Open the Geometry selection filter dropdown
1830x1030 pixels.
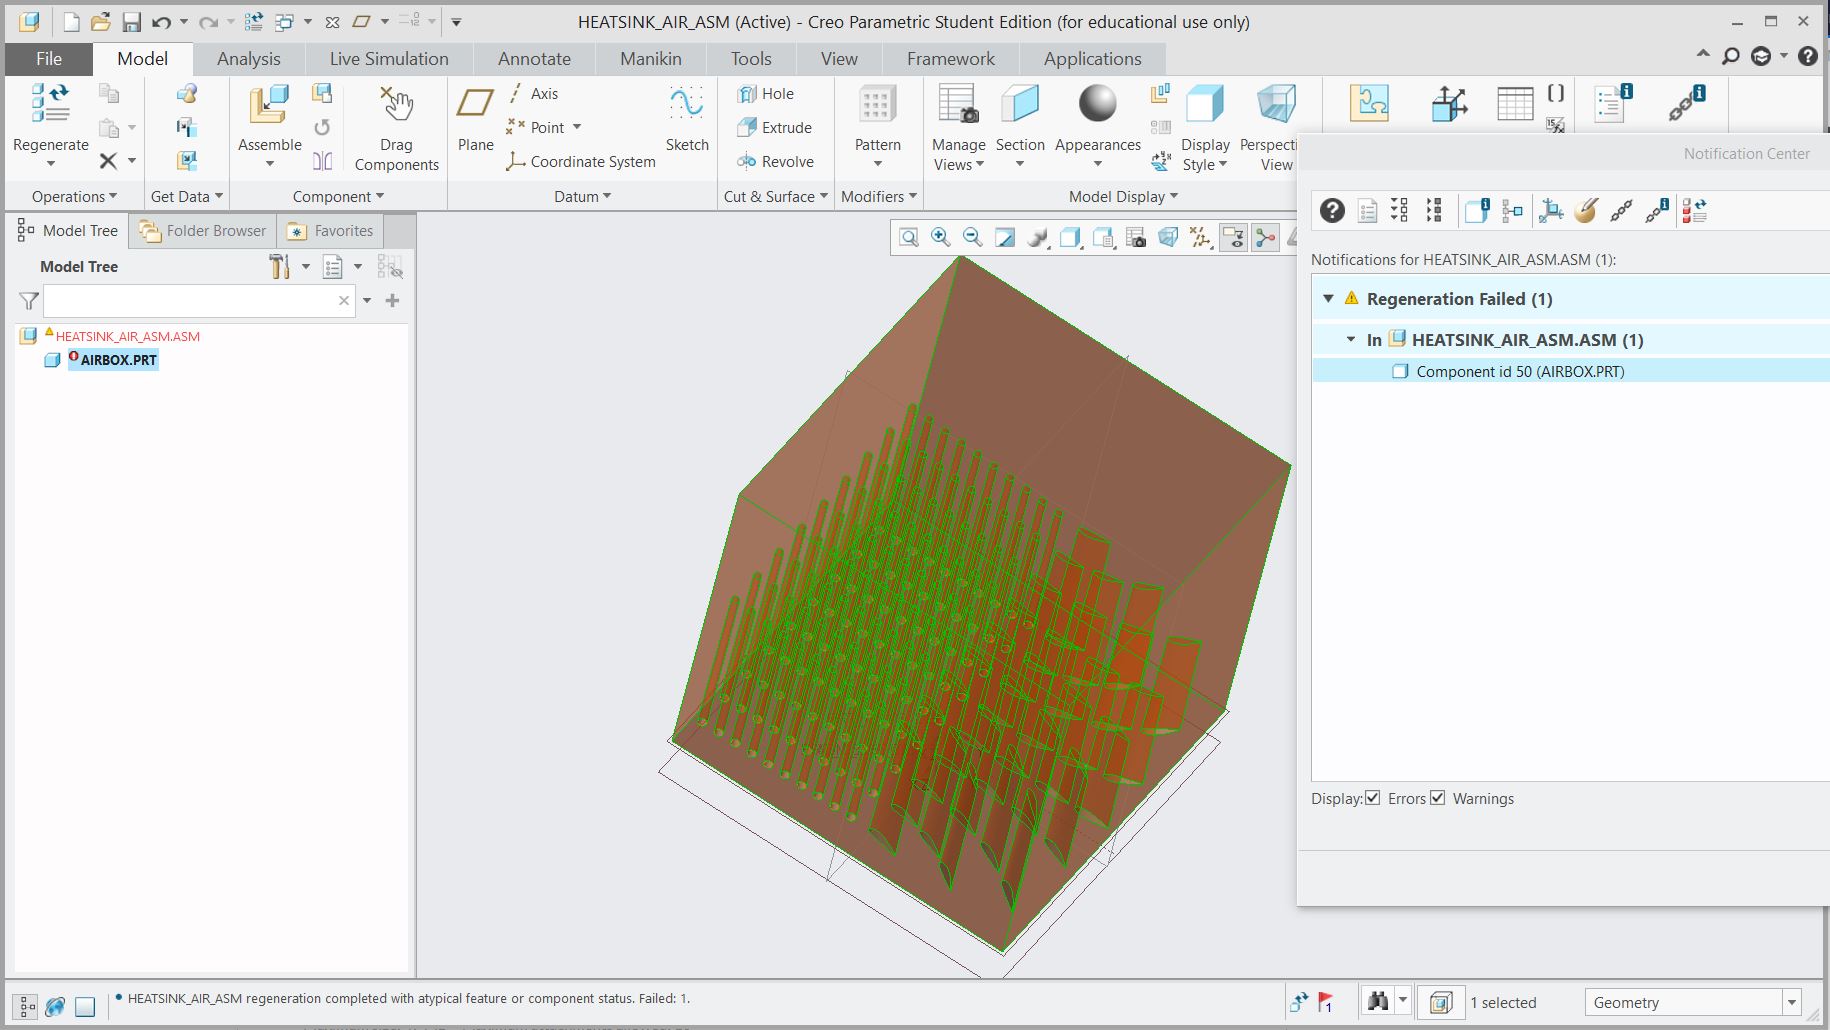(x=1791, y=1002)
